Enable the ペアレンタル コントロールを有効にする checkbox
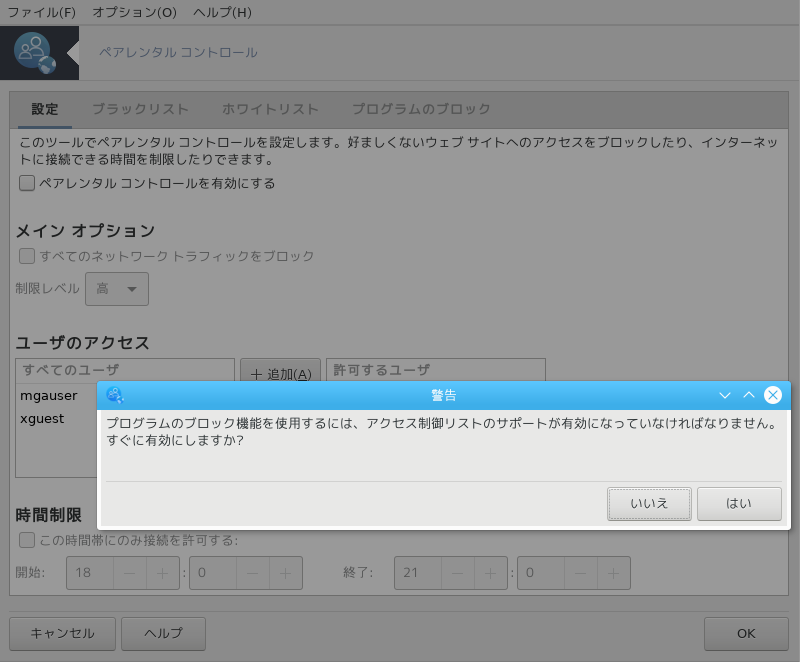800x662 pixels. pos(27,183)
